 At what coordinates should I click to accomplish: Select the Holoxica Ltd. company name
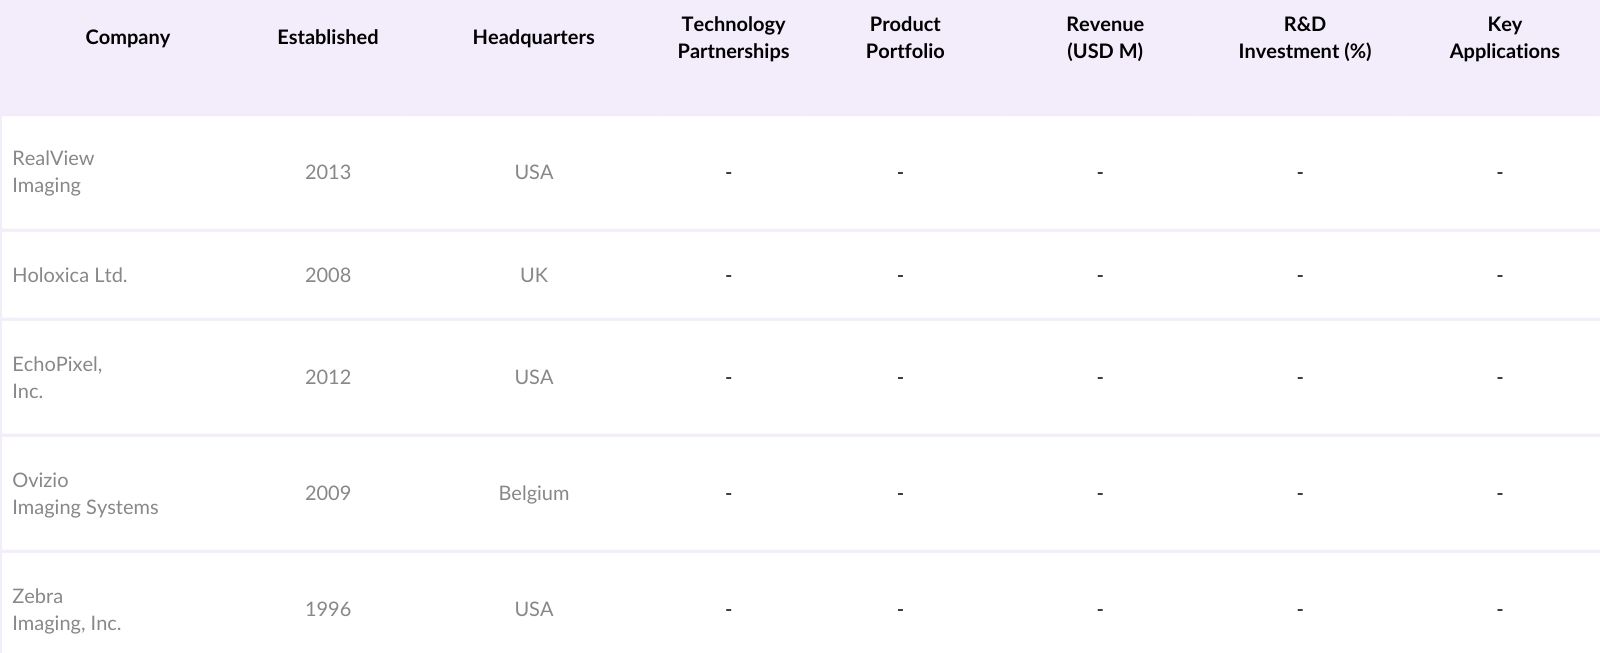(x=70, y=275)
